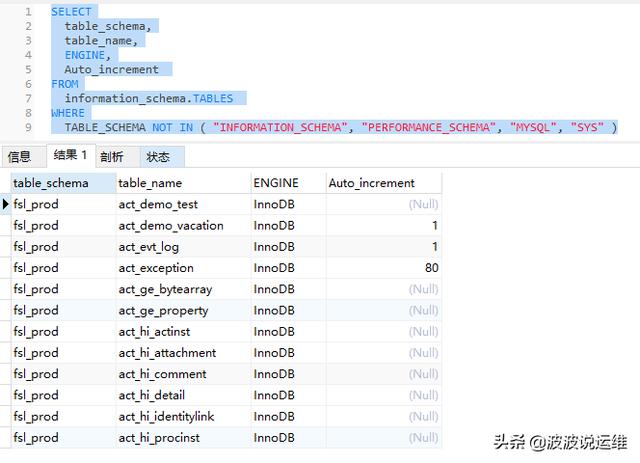Image resolution: width=640 pixels, height=463 pixels.
Task: Place cursor on table_name in line 3
Action: (98, 41)
